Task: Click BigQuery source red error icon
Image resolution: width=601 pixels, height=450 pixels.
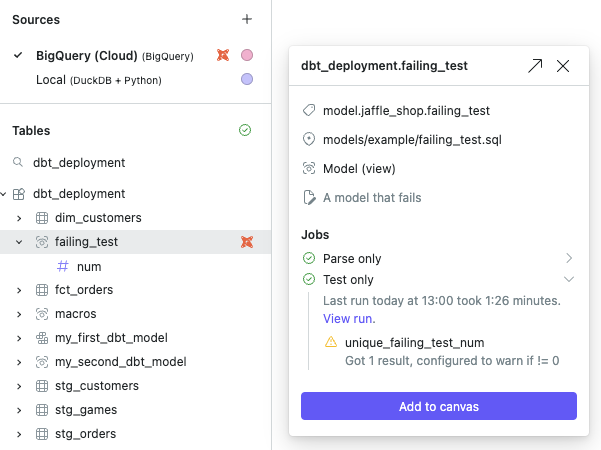Action: point(223,55)
